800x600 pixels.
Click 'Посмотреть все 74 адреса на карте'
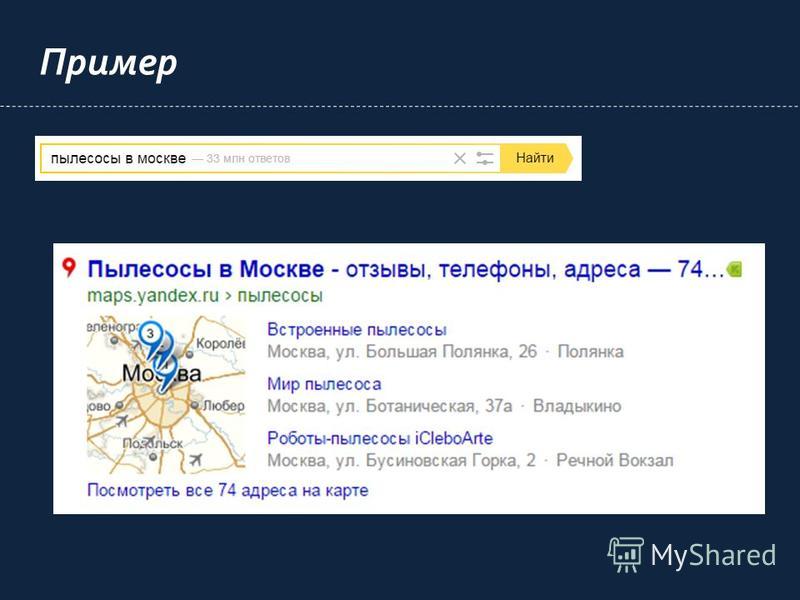(x=228, y=490)
